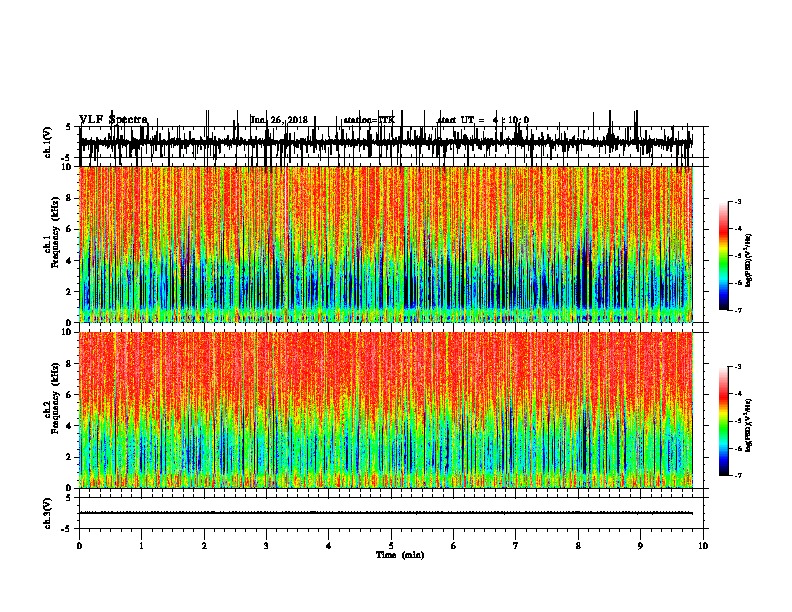Click the ch.2 "Frequency (kHz)" axis label

pyautogui.click(x=55, y=397)
